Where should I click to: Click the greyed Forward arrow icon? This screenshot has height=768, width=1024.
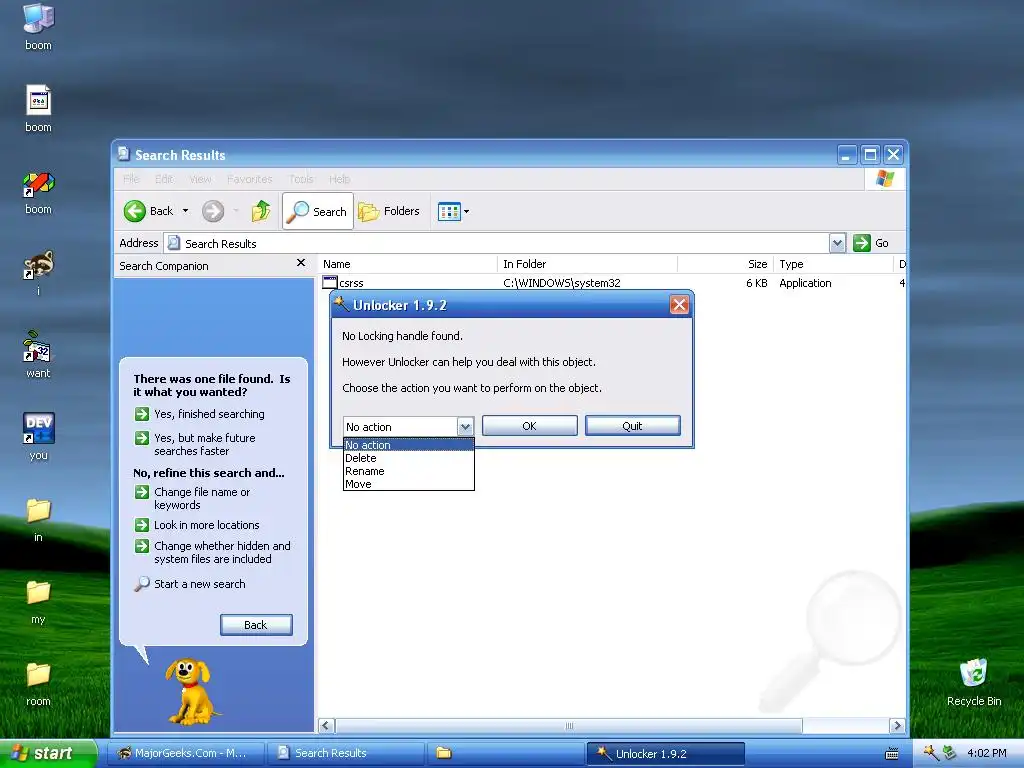[213, 211]
